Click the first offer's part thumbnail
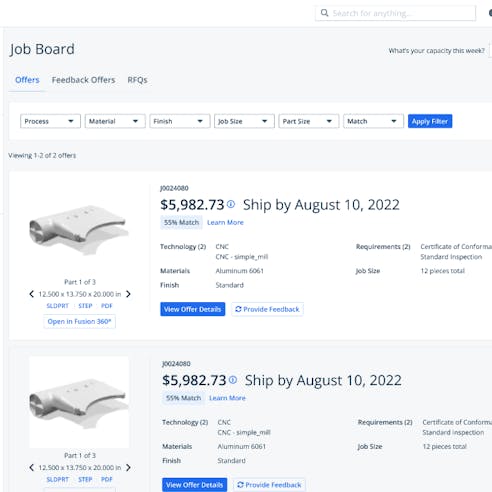492x492 pixels. point(79,227)
